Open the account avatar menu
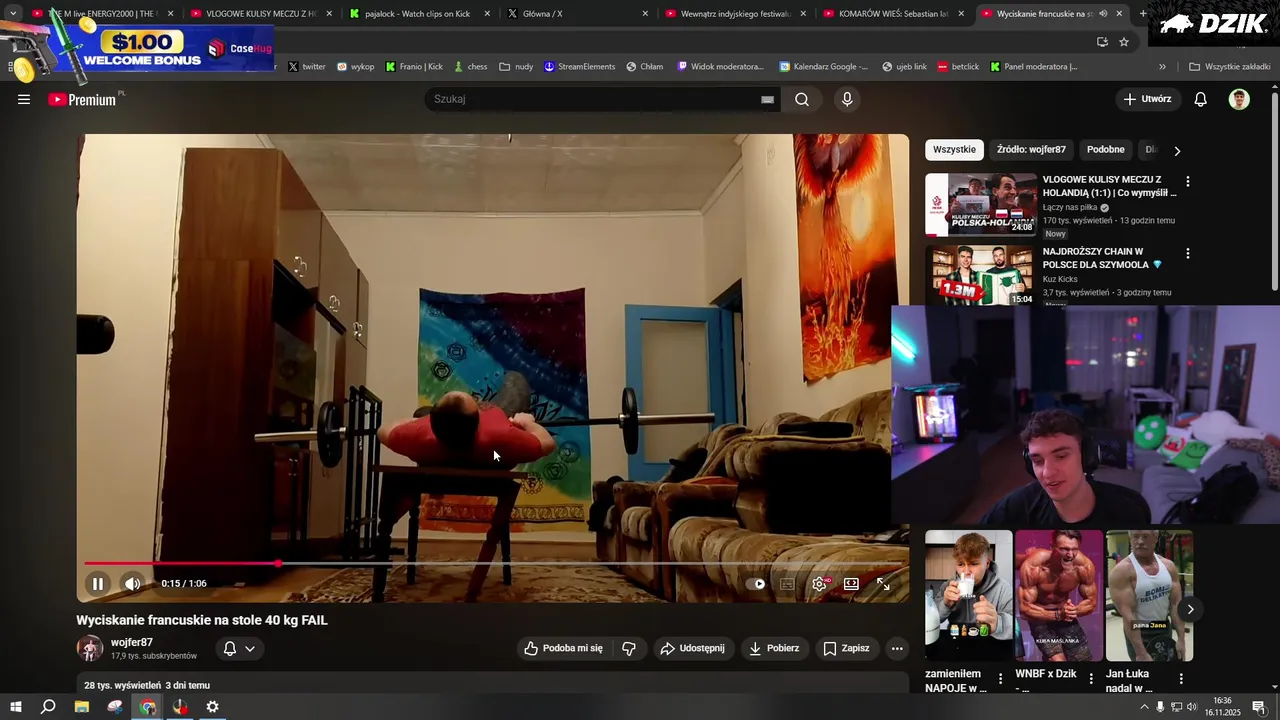The height and width of the screenshot is (720, 1280). tap(1239, 99)
